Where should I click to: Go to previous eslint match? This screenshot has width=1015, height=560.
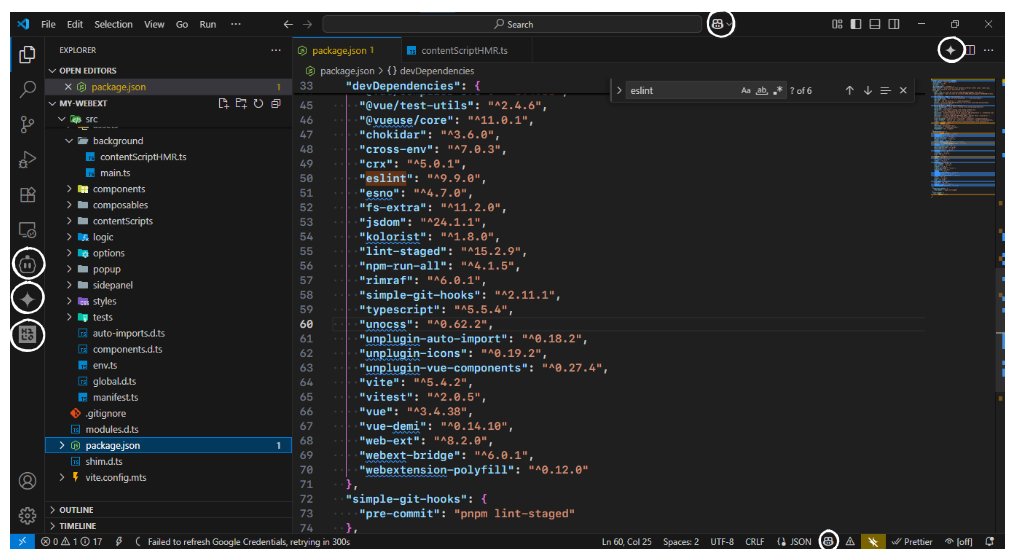tap(849, 91)
